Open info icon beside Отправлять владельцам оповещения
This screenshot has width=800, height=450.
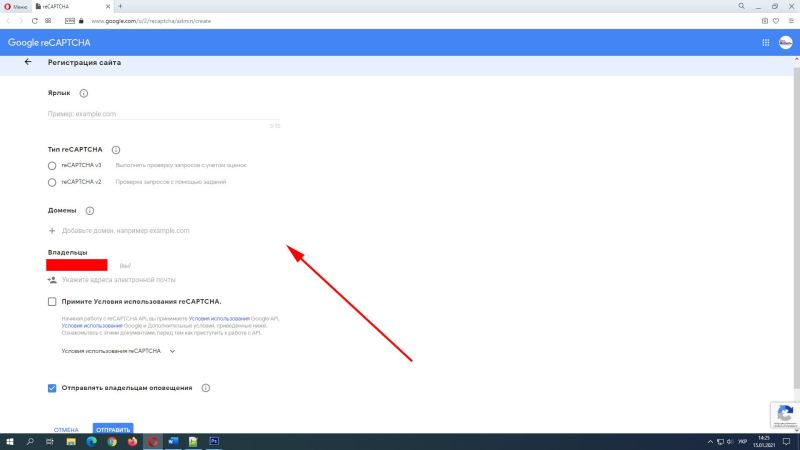pos(206,388)
